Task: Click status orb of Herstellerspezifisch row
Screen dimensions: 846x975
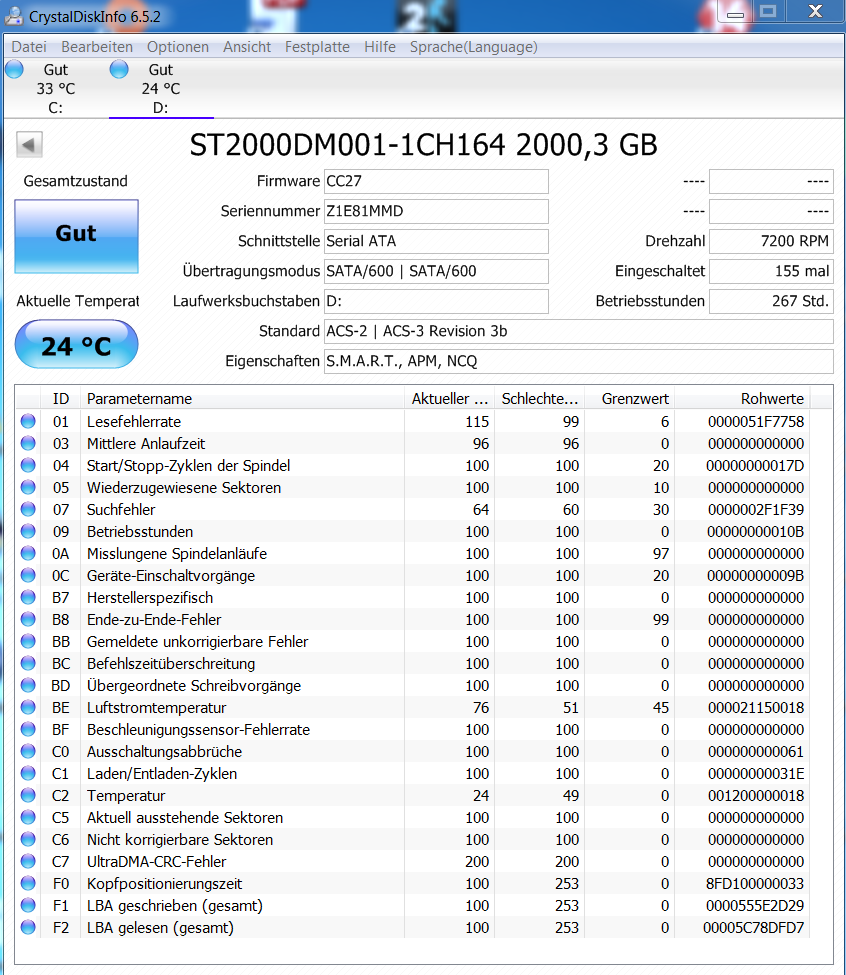Action: [28, 597]
